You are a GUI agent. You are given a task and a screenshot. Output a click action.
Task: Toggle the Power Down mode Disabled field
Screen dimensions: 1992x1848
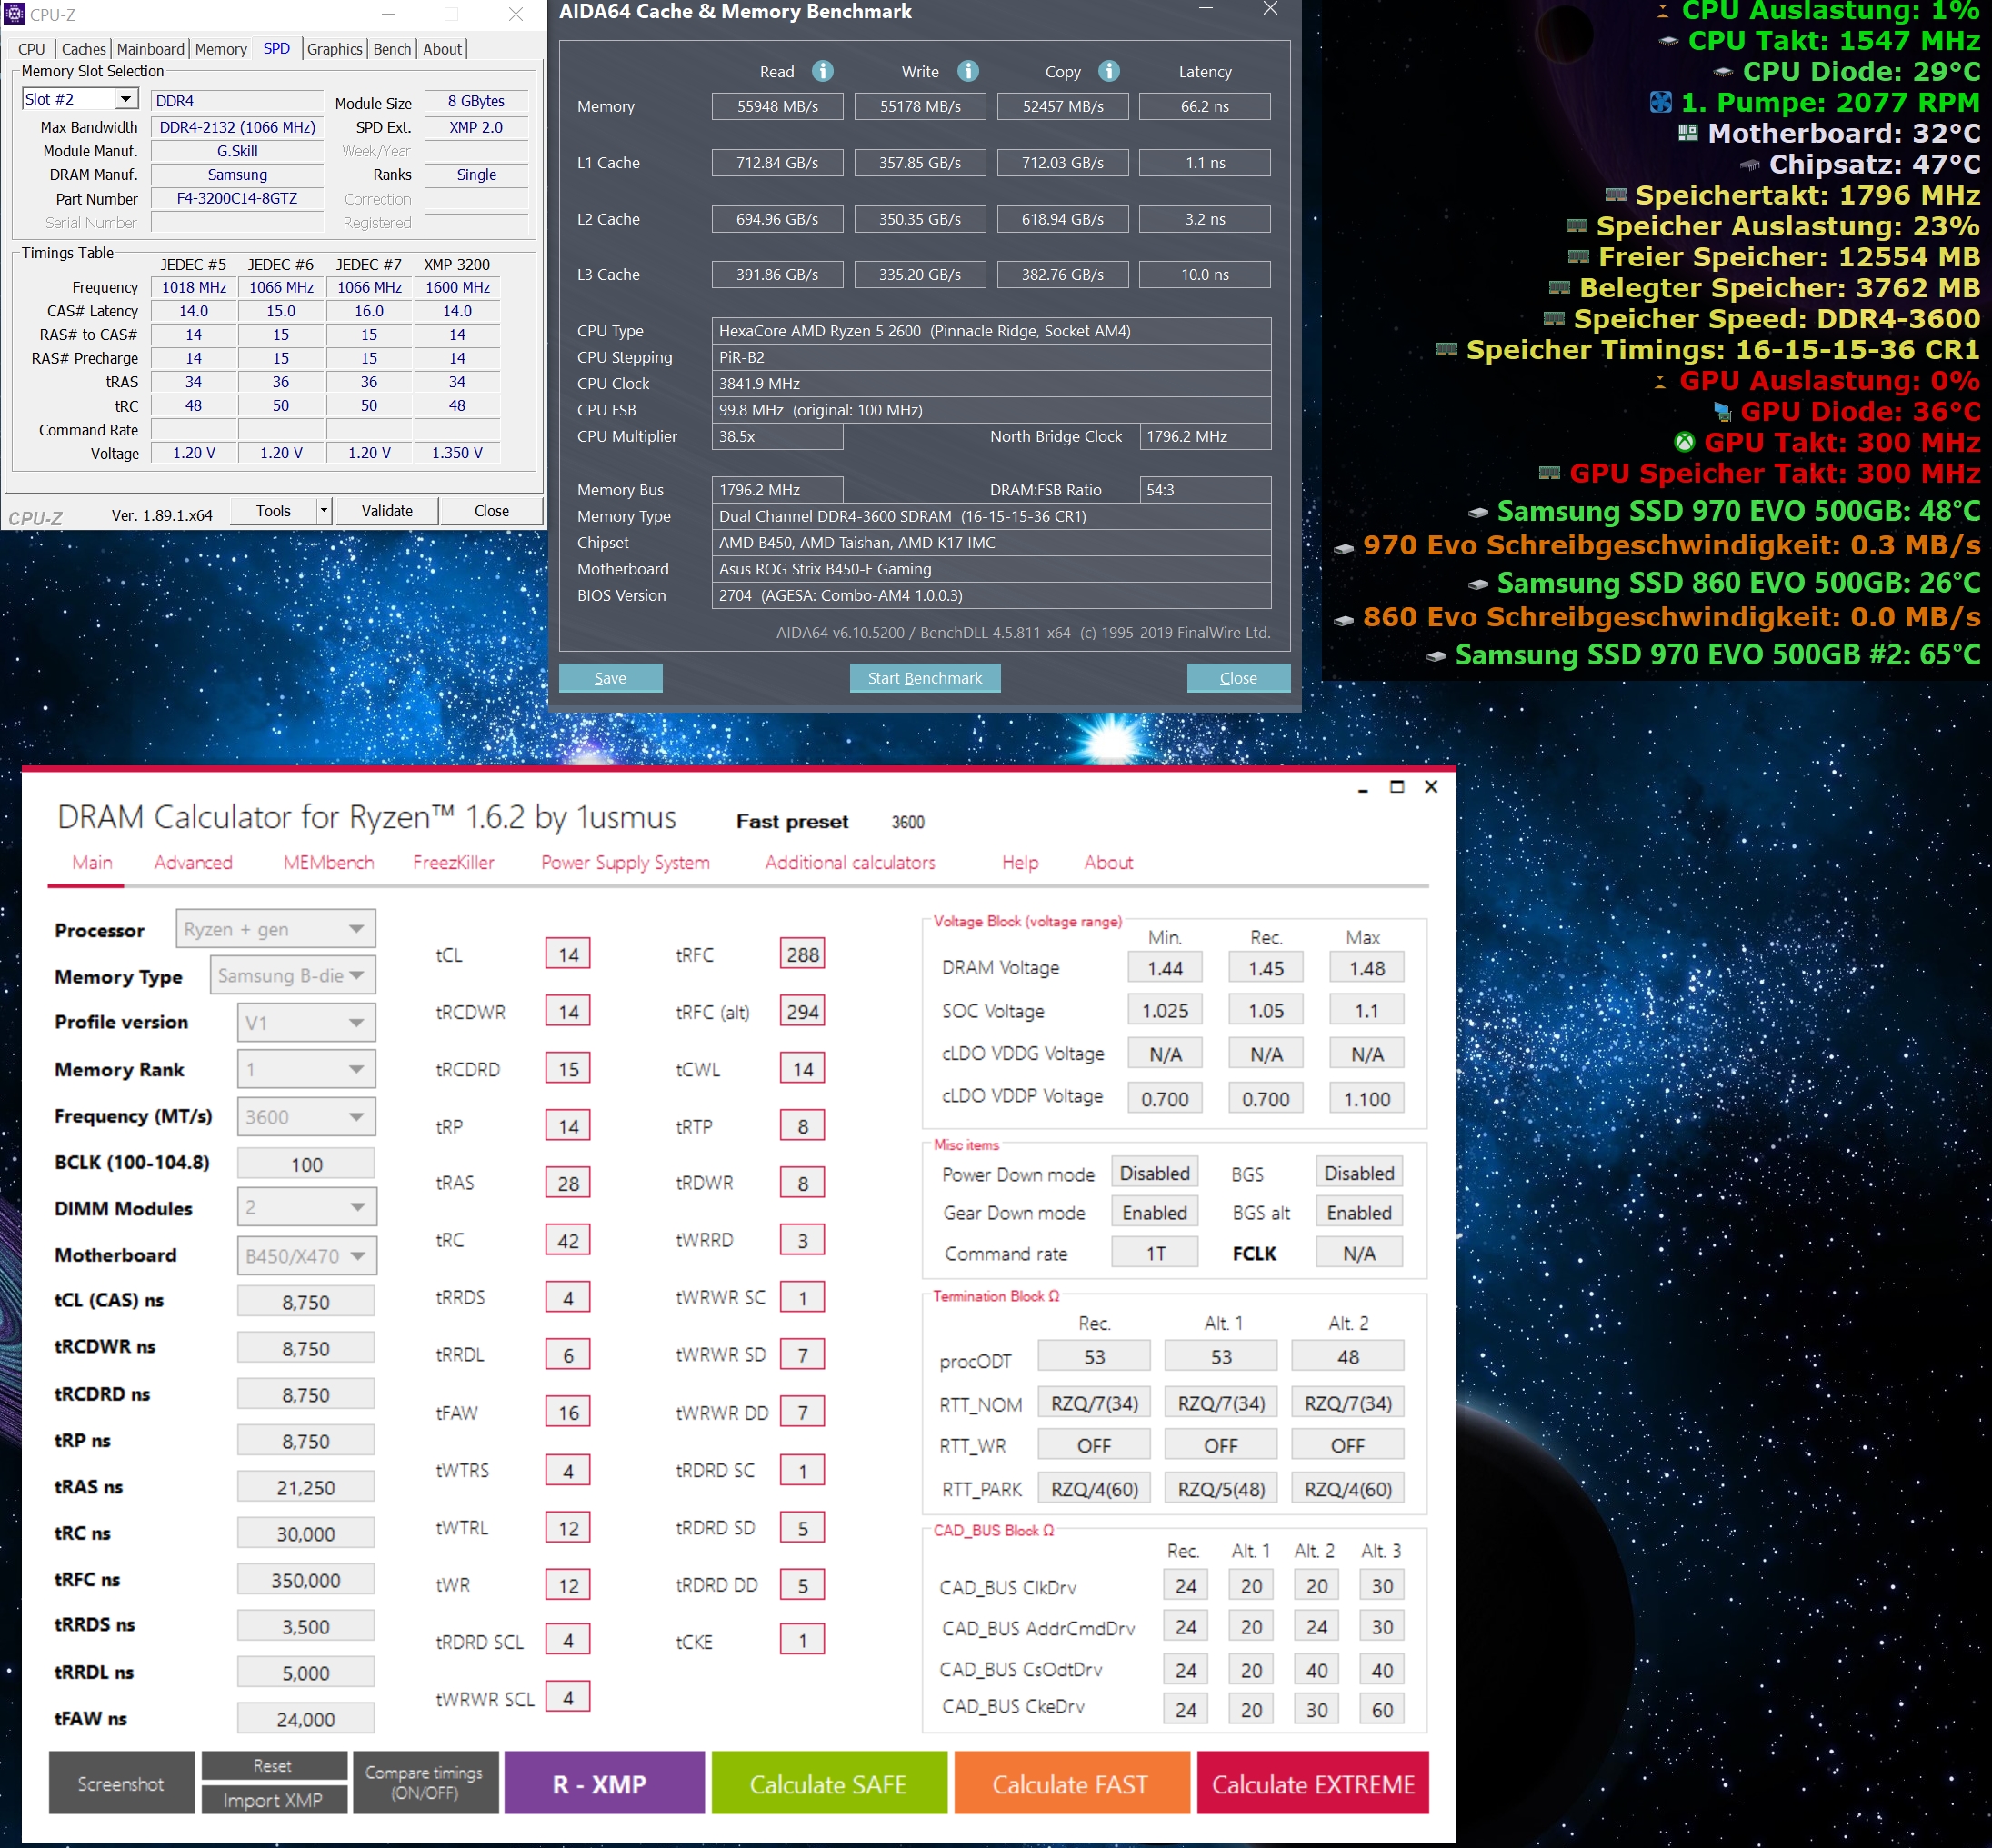click(1154, 1173)
